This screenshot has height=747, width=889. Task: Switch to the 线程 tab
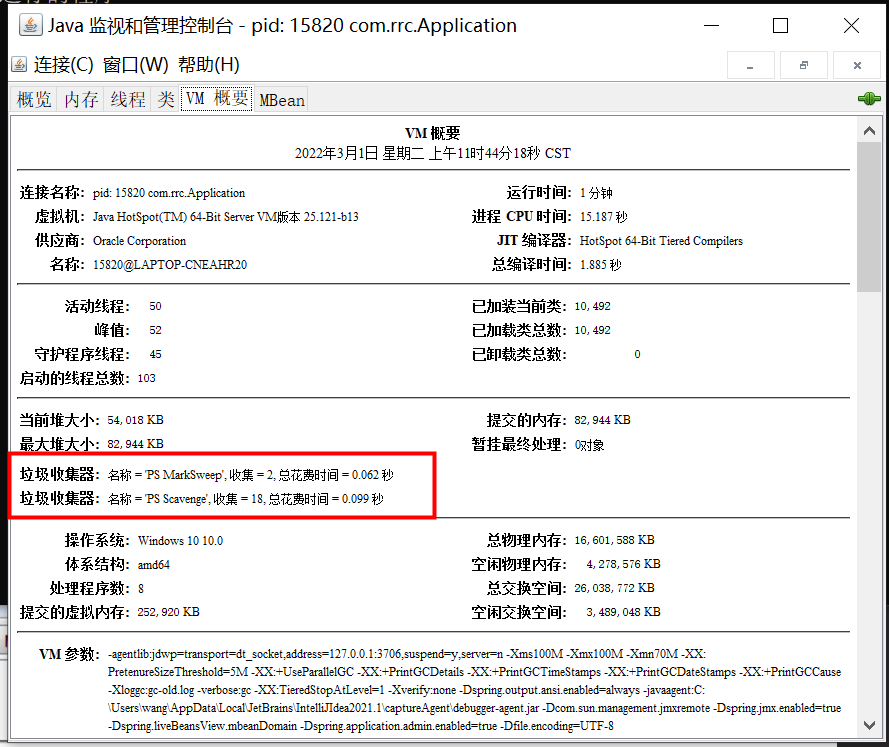pyautogui.click(x=128, y=100)
